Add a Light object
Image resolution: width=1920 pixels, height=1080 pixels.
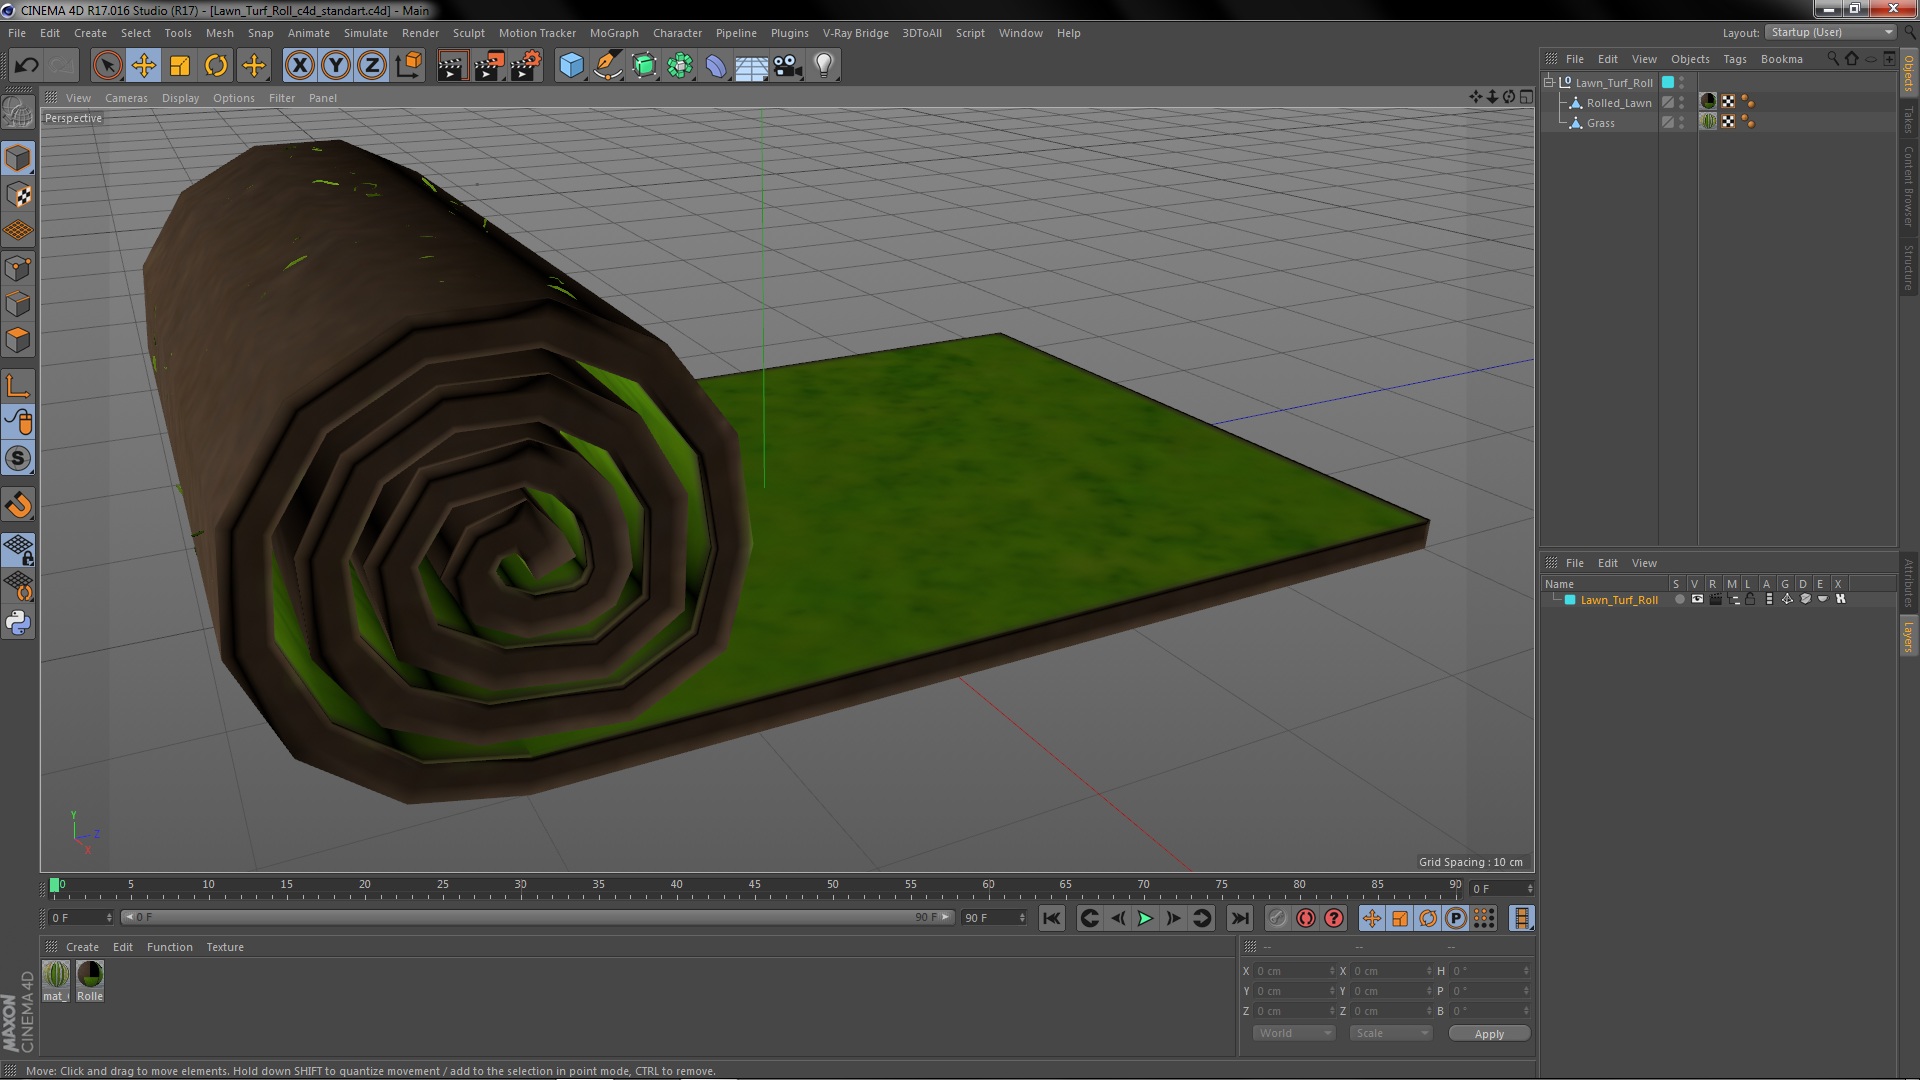824,66
